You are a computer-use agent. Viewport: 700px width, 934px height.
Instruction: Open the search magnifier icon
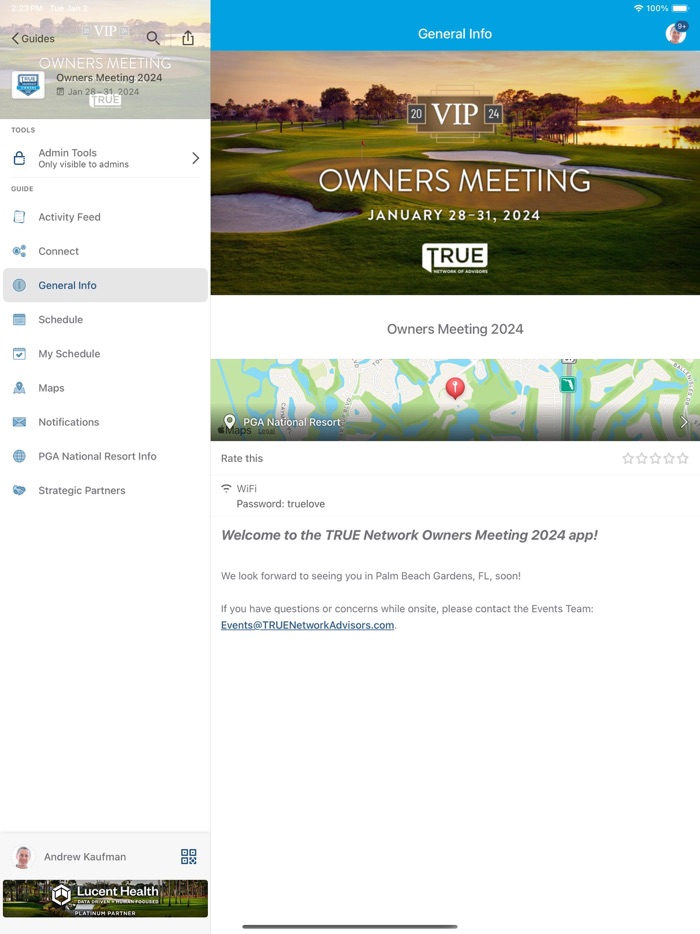(153, 38)
